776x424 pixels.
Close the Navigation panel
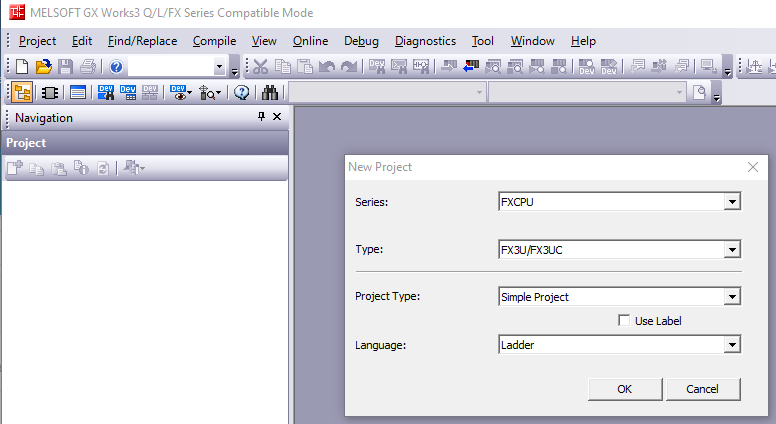[x=277, y=117]
